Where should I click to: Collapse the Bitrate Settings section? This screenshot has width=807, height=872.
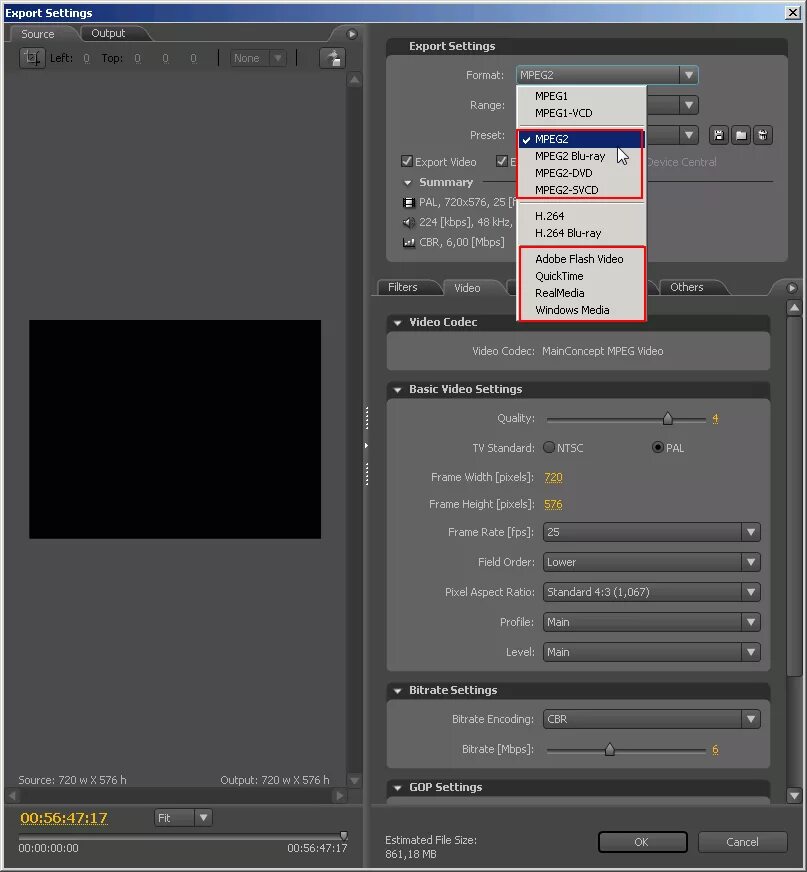point(397,691)
